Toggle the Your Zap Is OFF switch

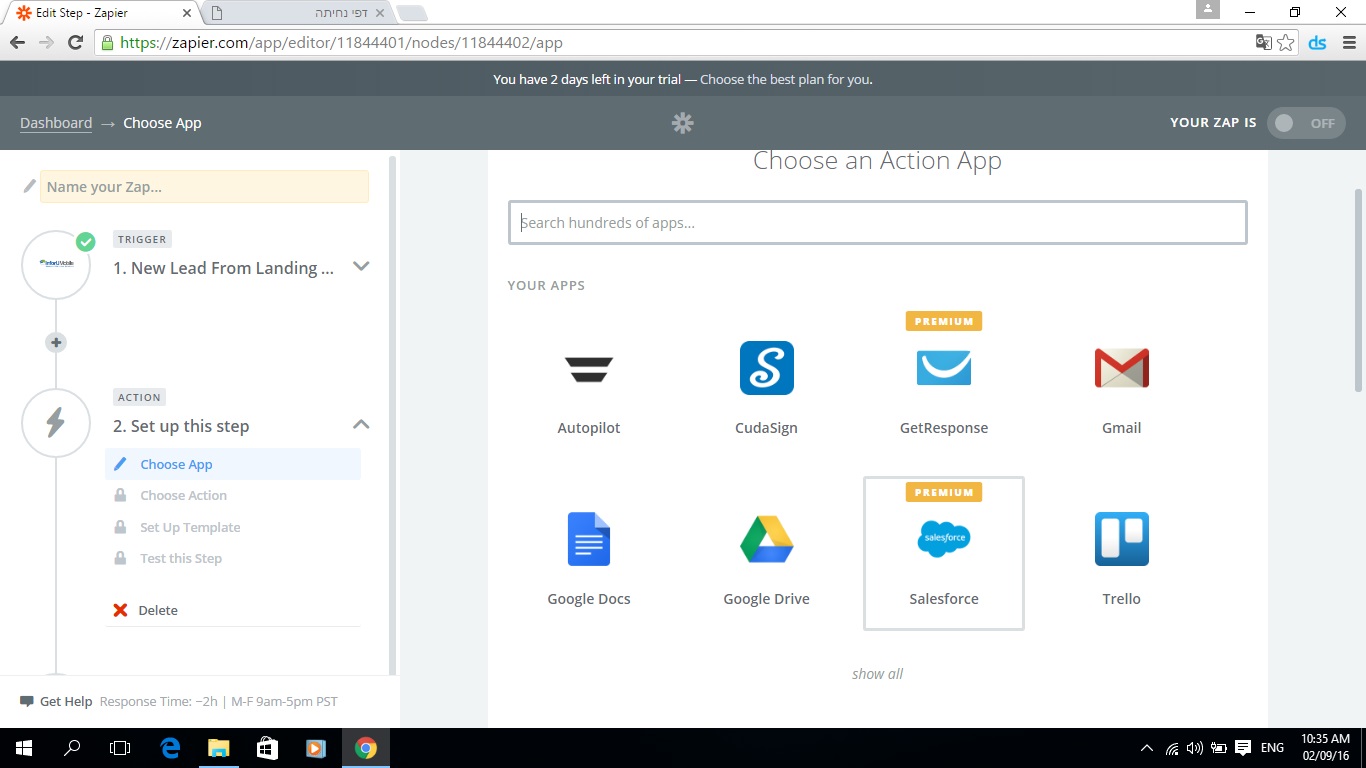click(x=1306, y=123)
